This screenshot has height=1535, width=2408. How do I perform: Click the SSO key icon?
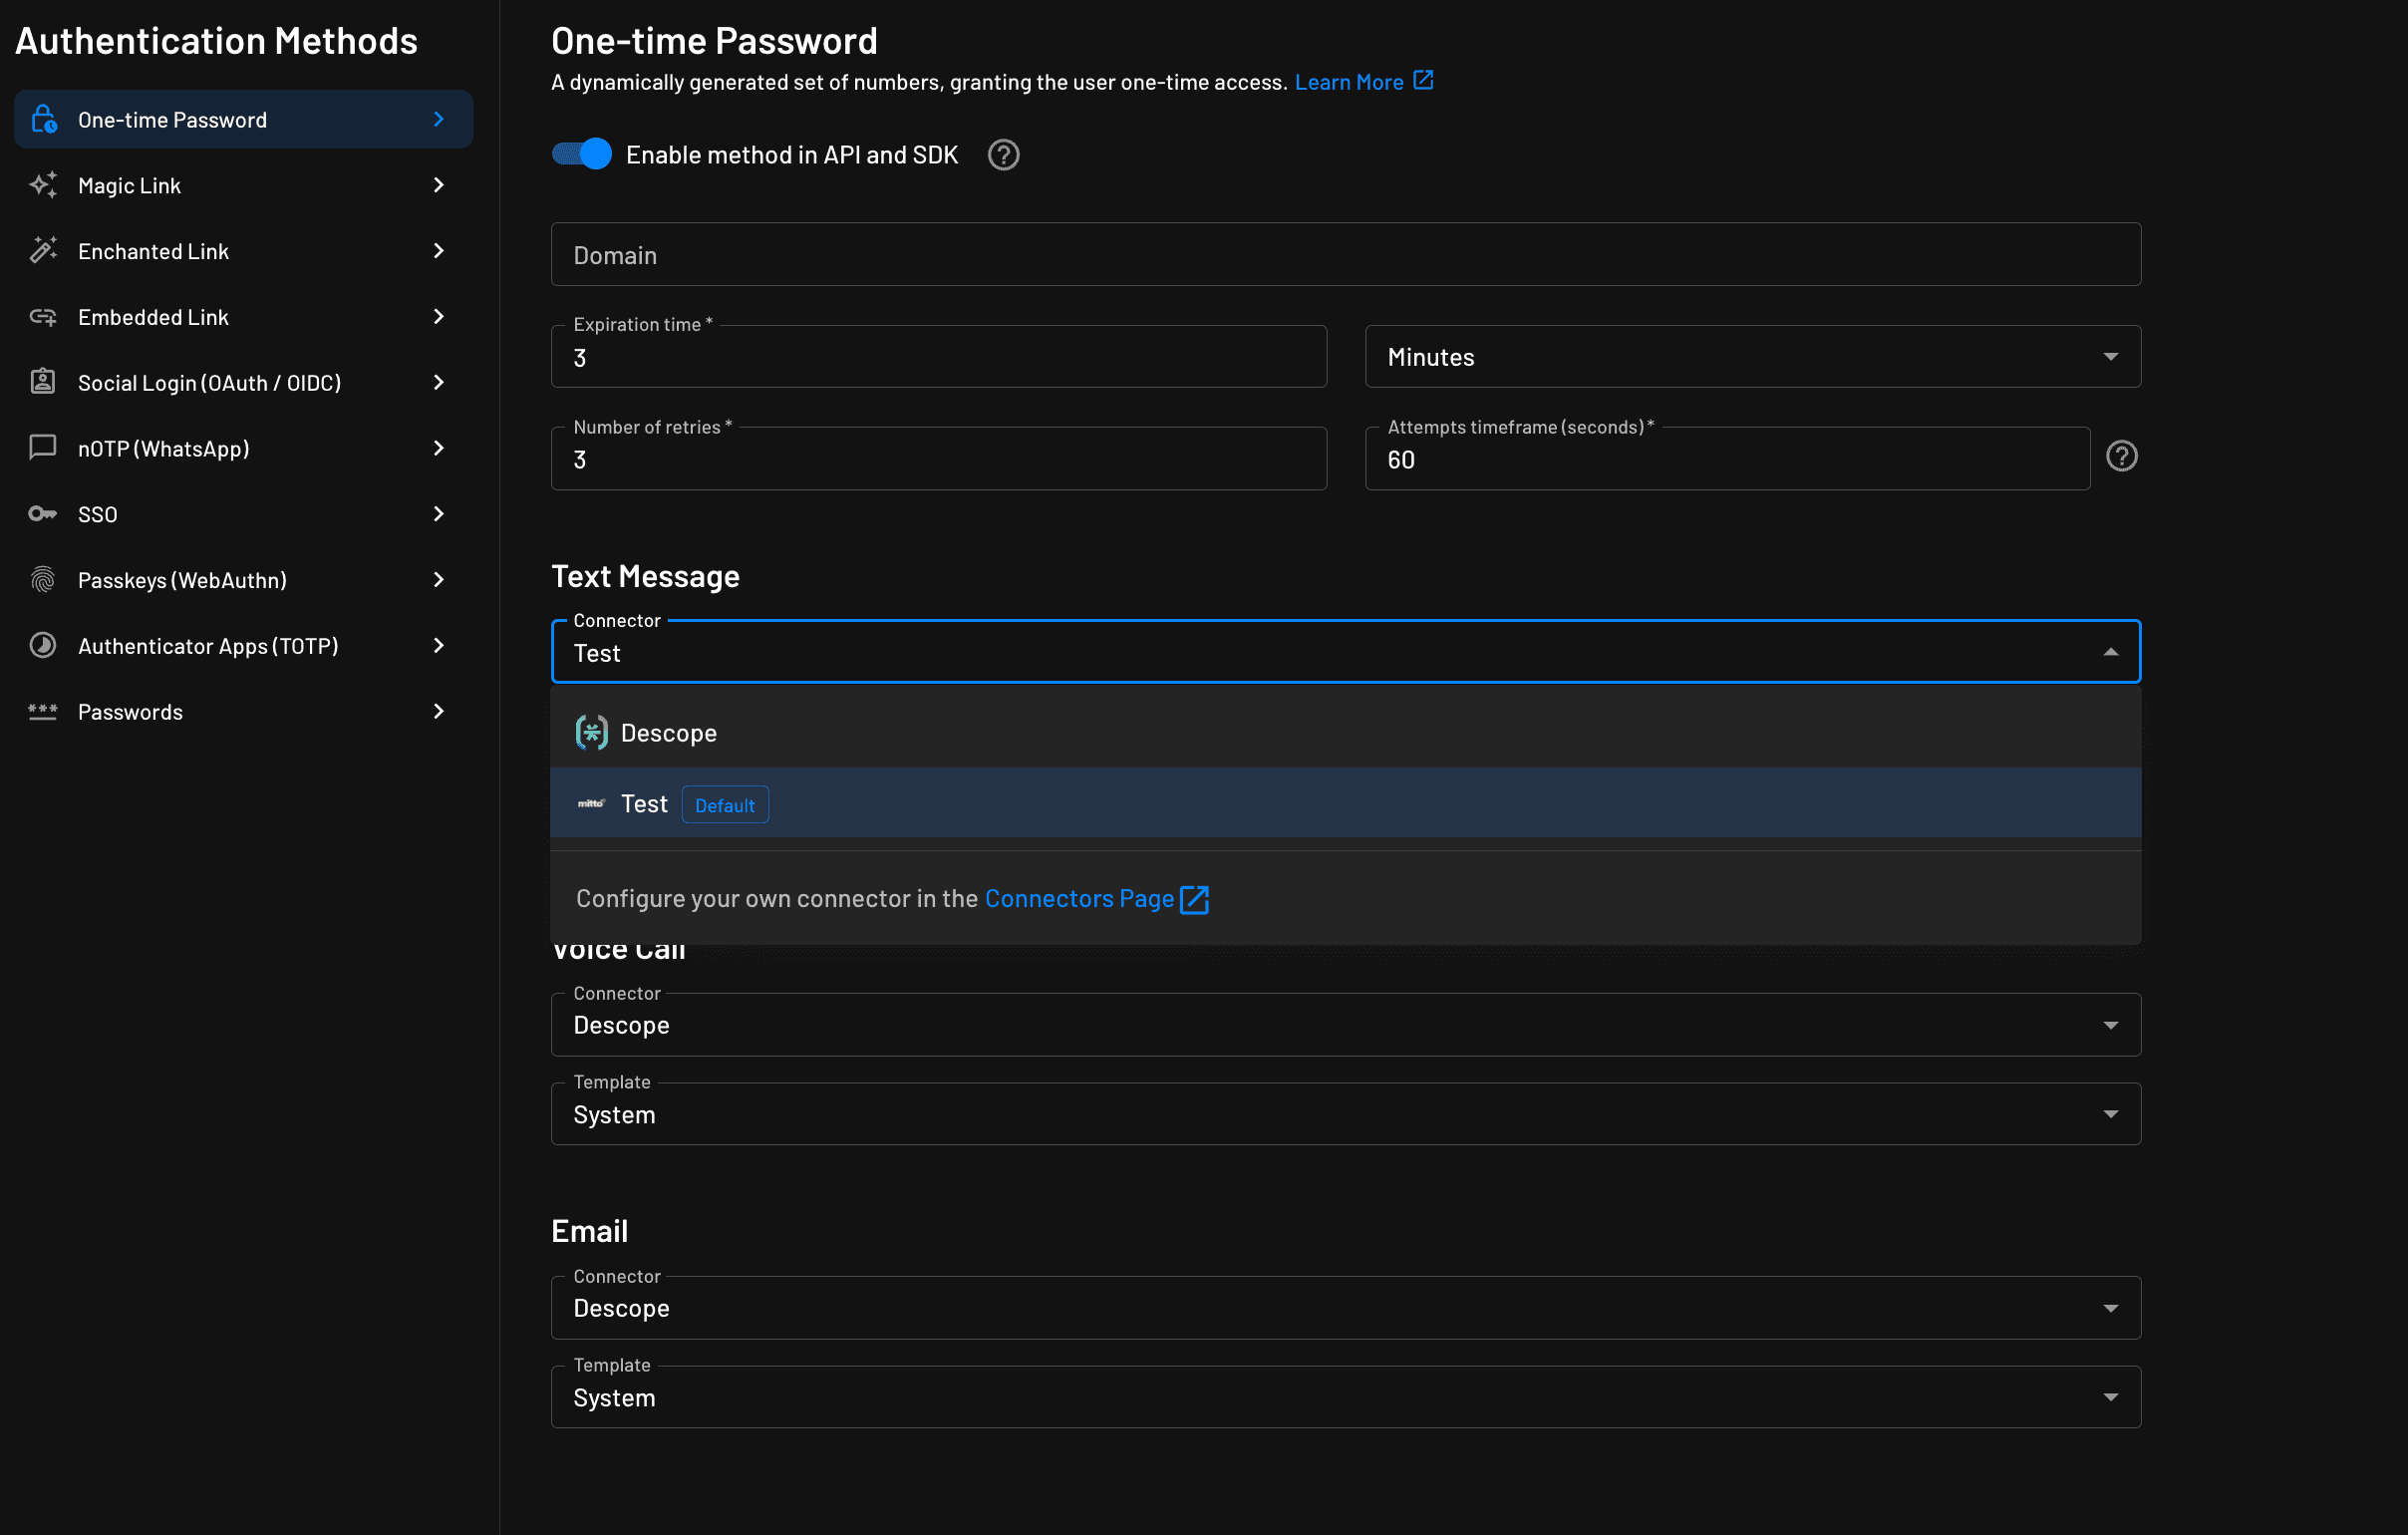pyautogui.click(x=43, y=513)
